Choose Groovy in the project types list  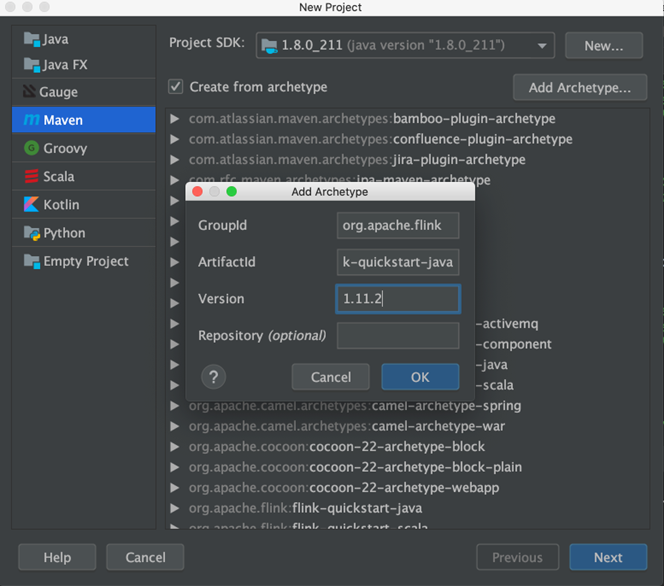tap(84, 148)
